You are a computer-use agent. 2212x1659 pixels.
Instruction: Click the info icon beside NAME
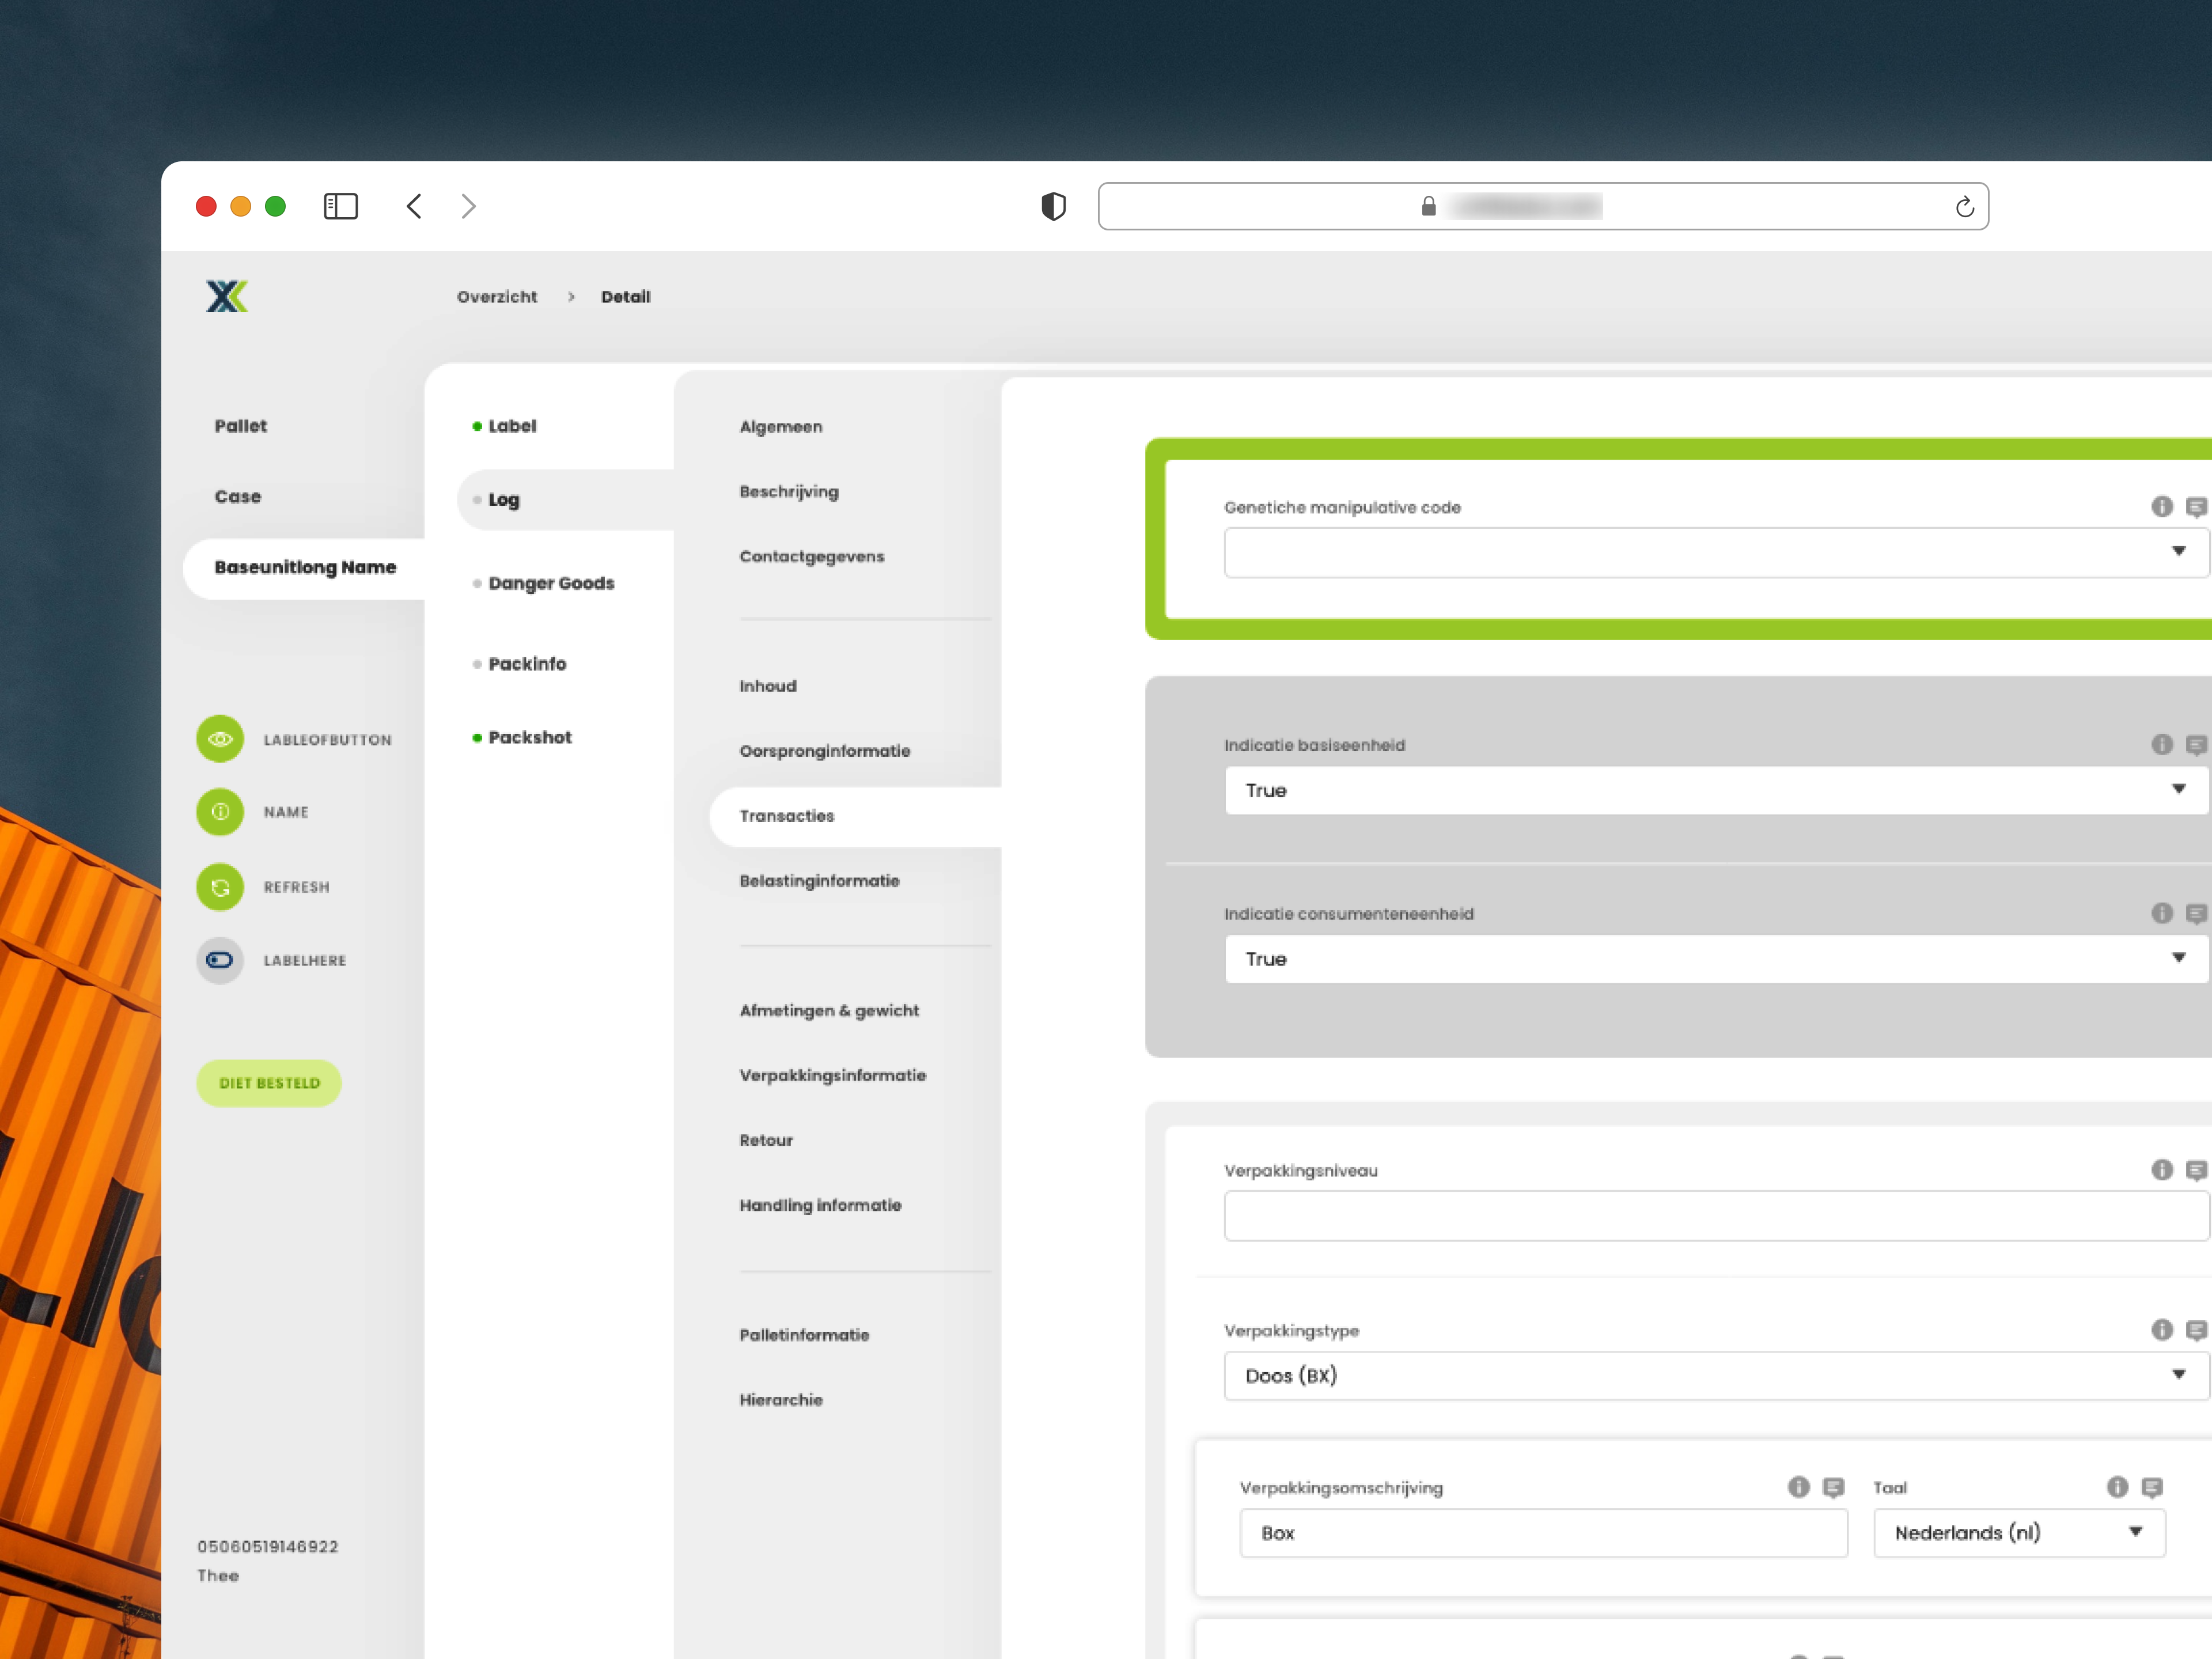click(220, 812)
